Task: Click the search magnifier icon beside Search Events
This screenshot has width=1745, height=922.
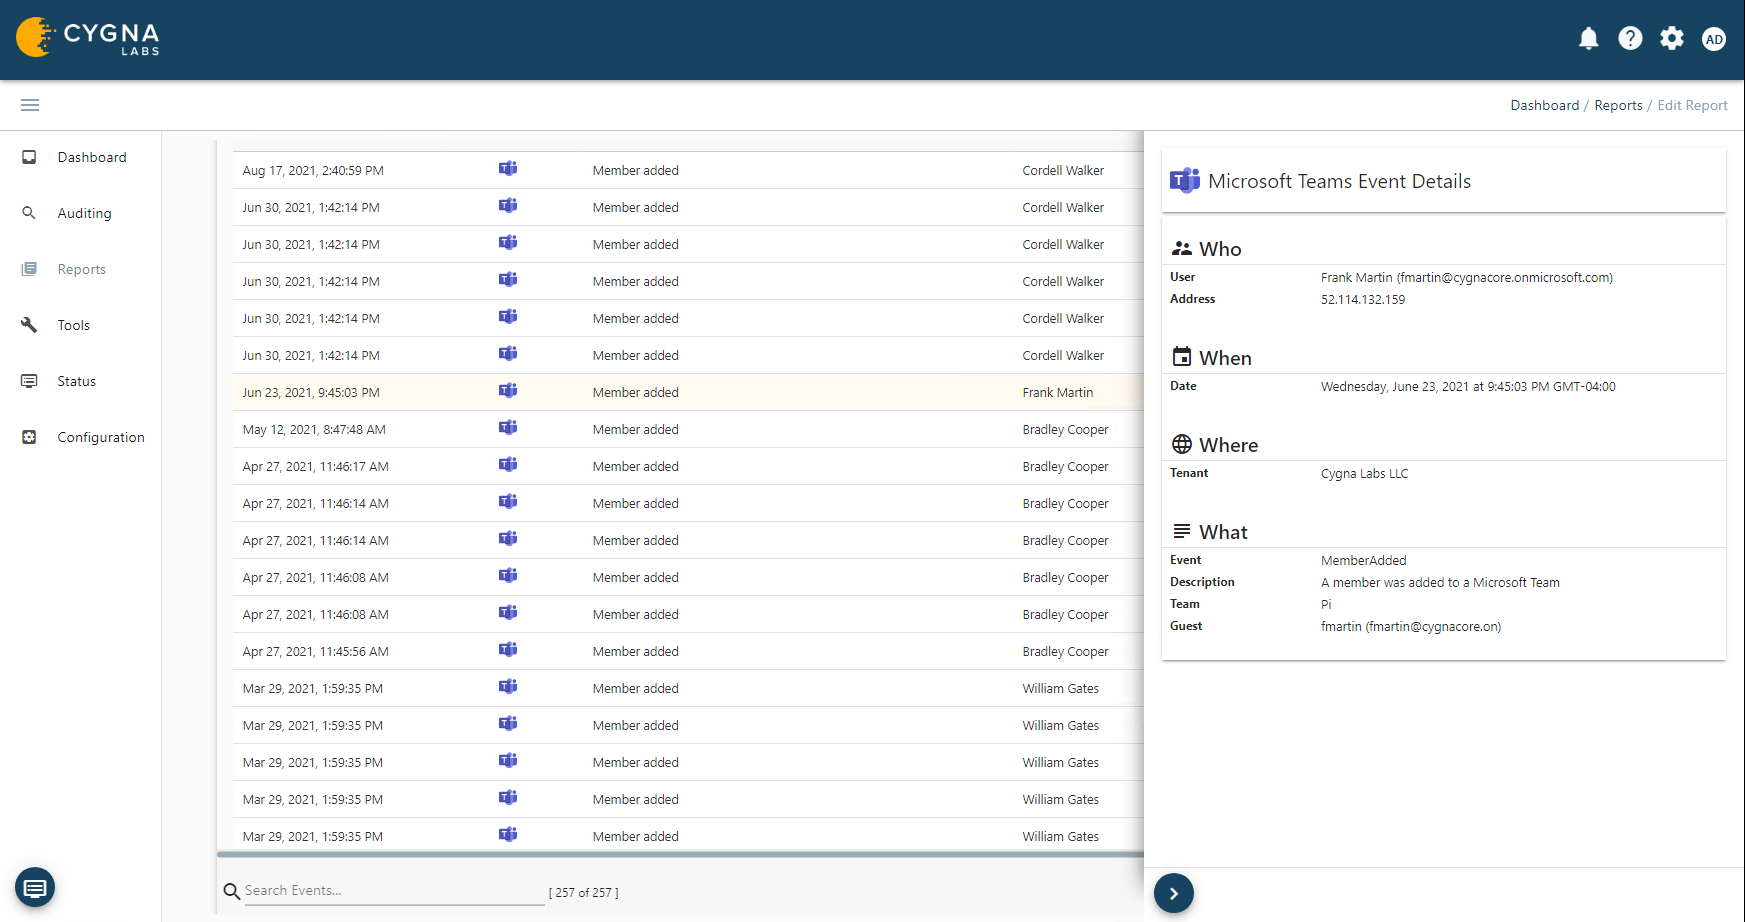Action: pyautogui.click(x=231, y=891)
